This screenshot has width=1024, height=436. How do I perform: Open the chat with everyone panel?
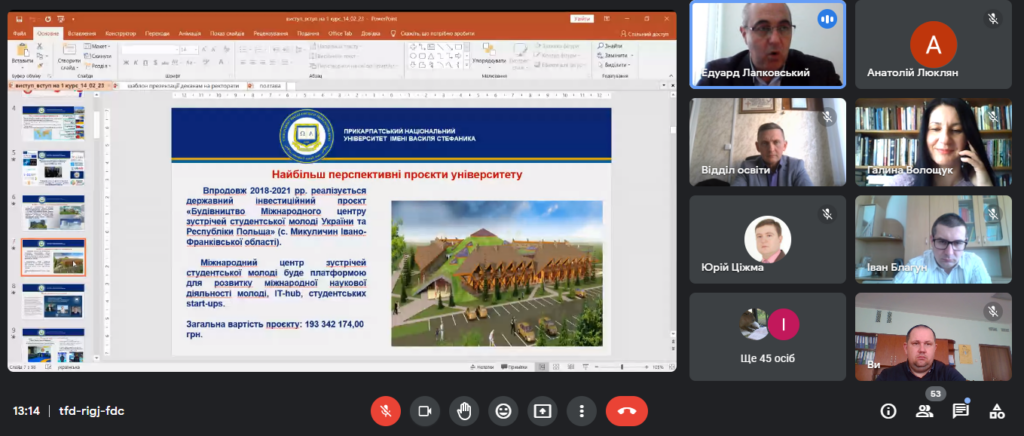point(960,411)
